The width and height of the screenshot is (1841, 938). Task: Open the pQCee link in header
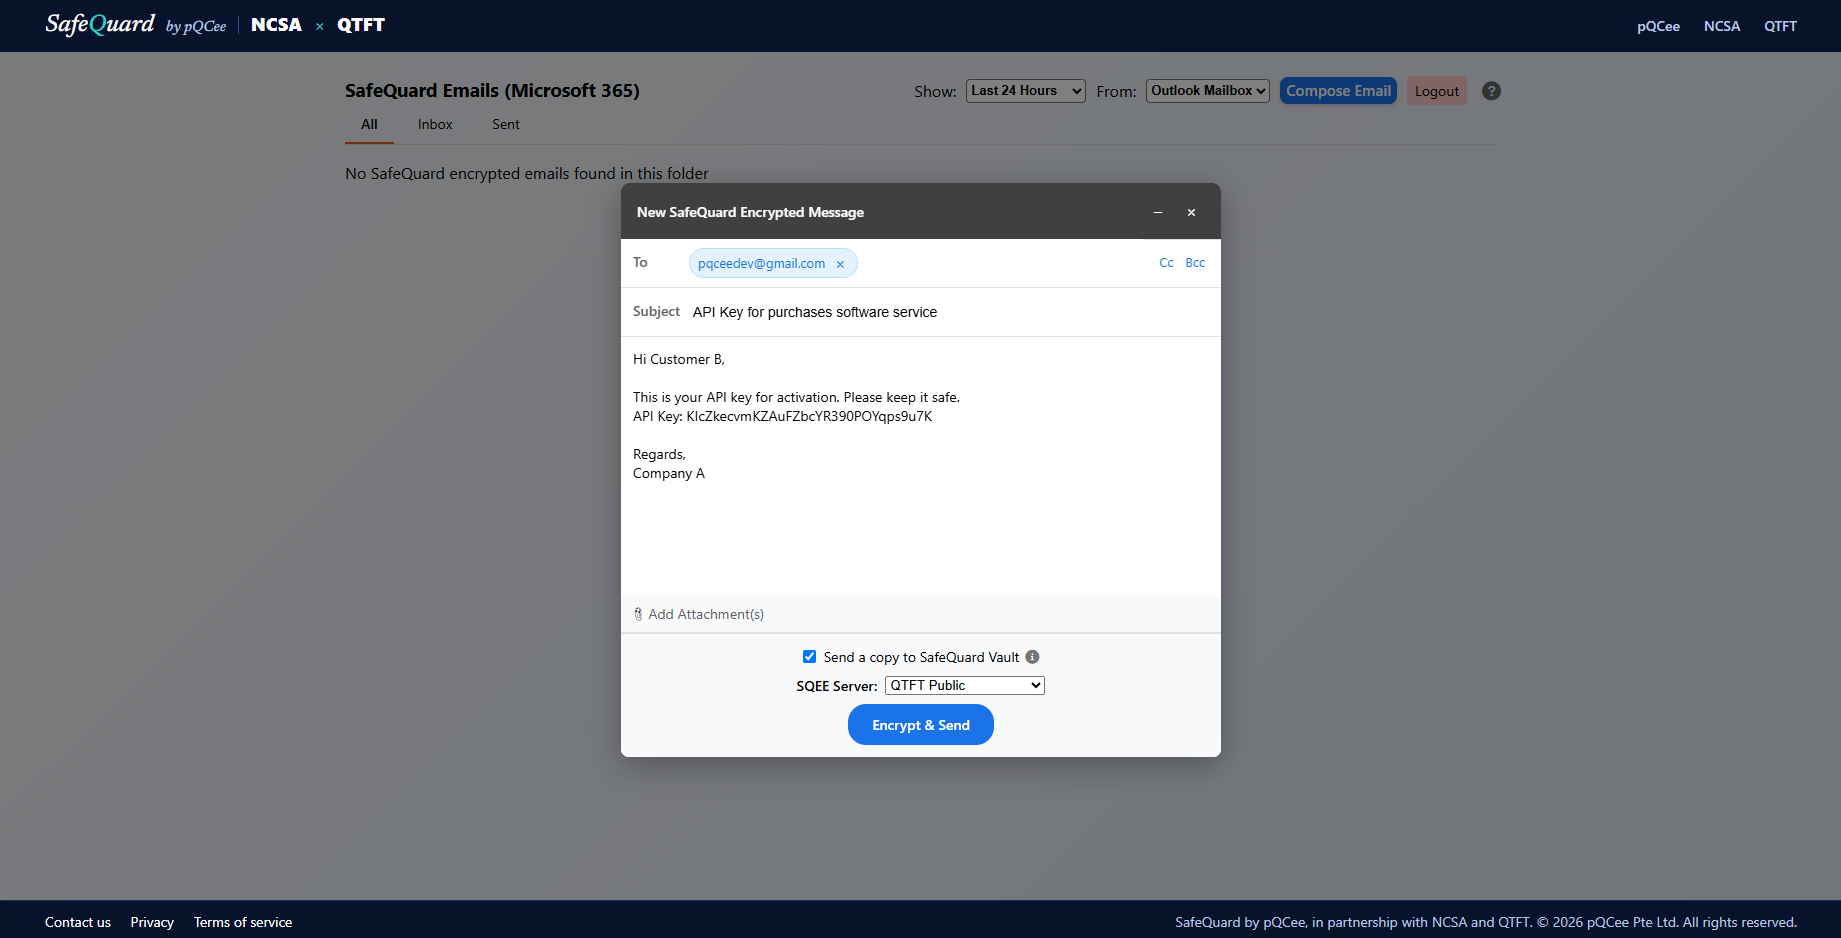(1658, 26)
